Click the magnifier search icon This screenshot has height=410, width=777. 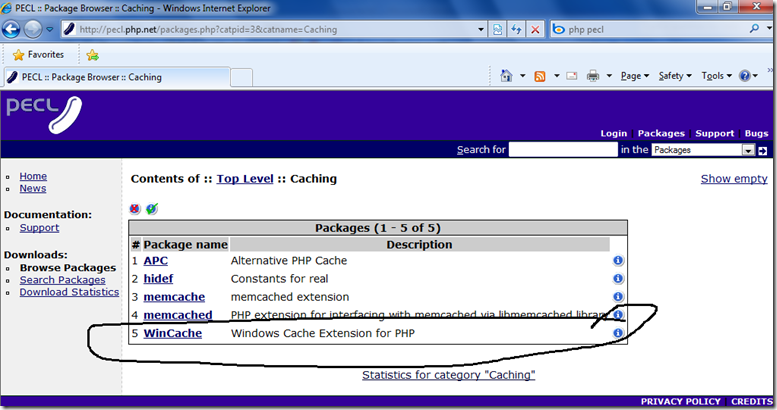point(754,29)
